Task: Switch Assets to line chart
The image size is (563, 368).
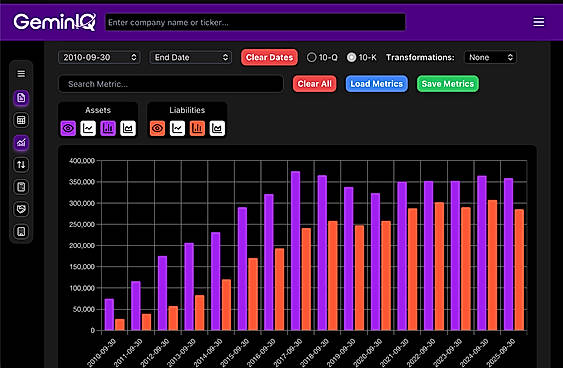Action: (x=88, y=128)
